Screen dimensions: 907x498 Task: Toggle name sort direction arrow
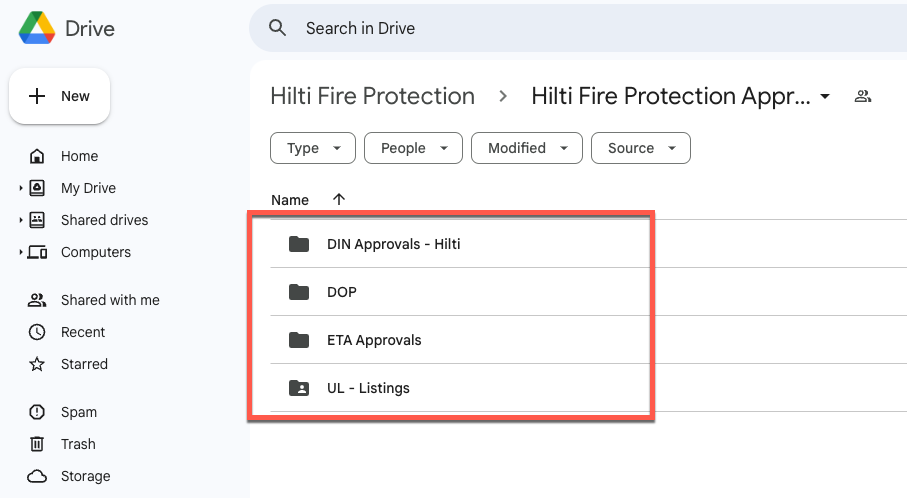click(x=339, y=200)
